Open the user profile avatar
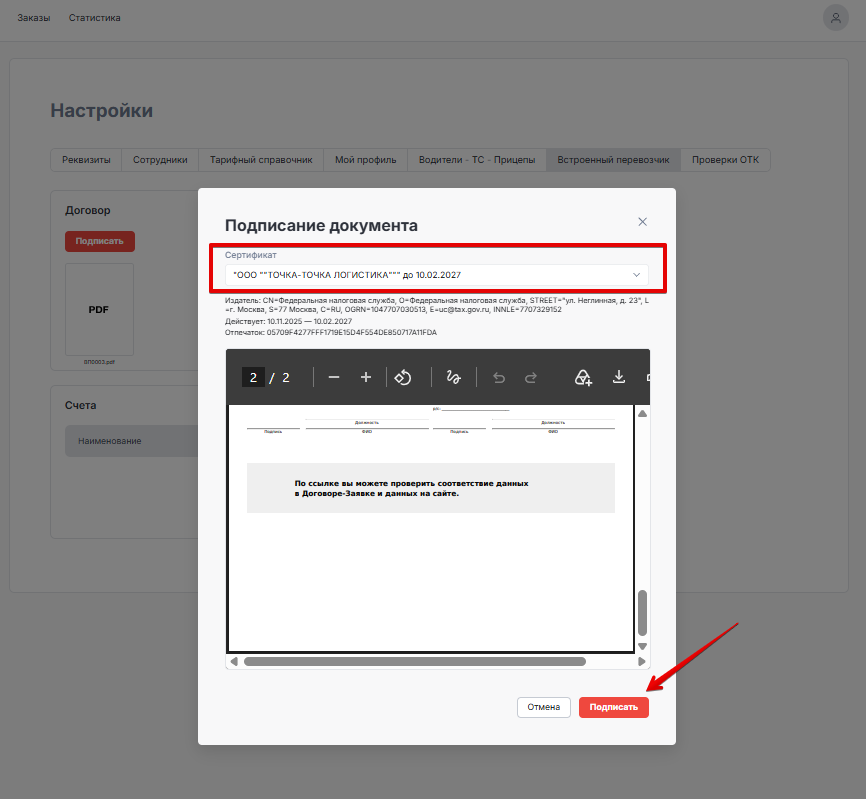The height and width of the screenshot is (799, 866). click(x=836, y=18)
